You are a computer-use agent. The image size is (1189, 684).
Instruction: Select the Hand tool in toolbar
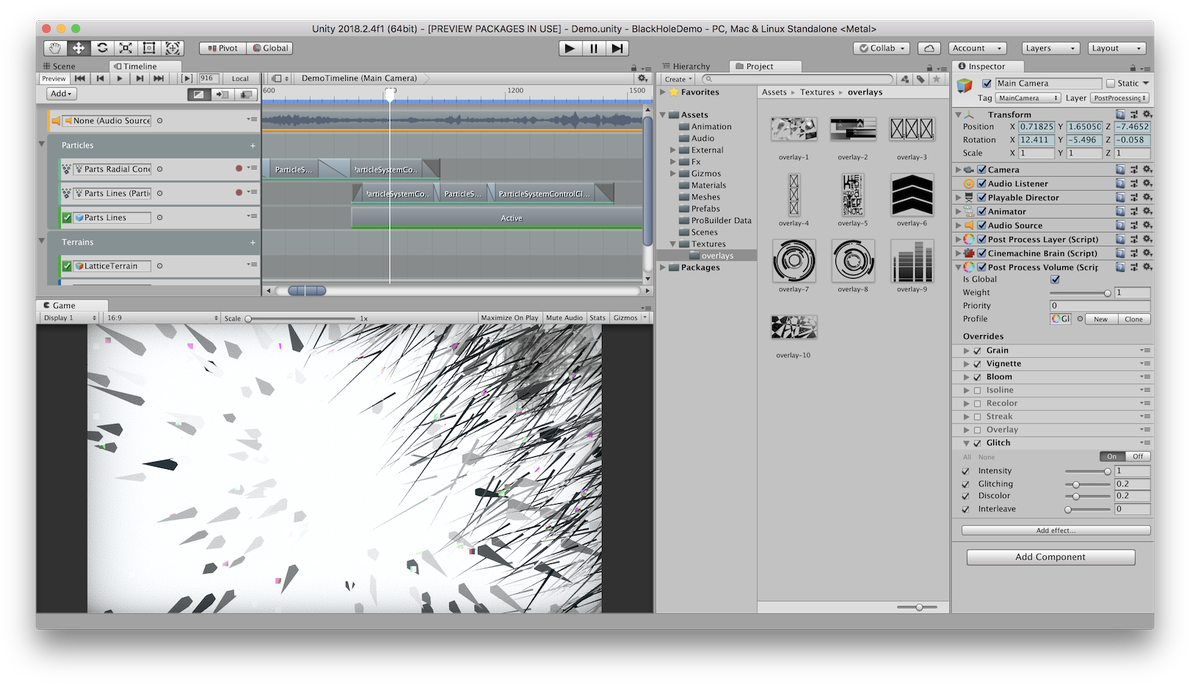coord(55,48)
